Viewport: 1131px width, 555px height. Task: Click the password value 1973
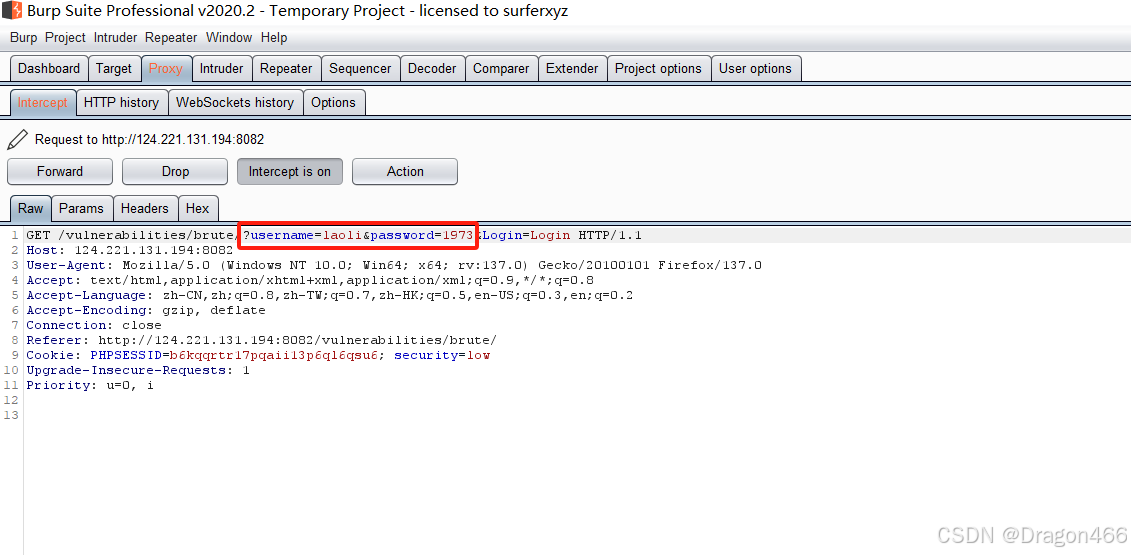pyautogui.click(x=458, y=235)
